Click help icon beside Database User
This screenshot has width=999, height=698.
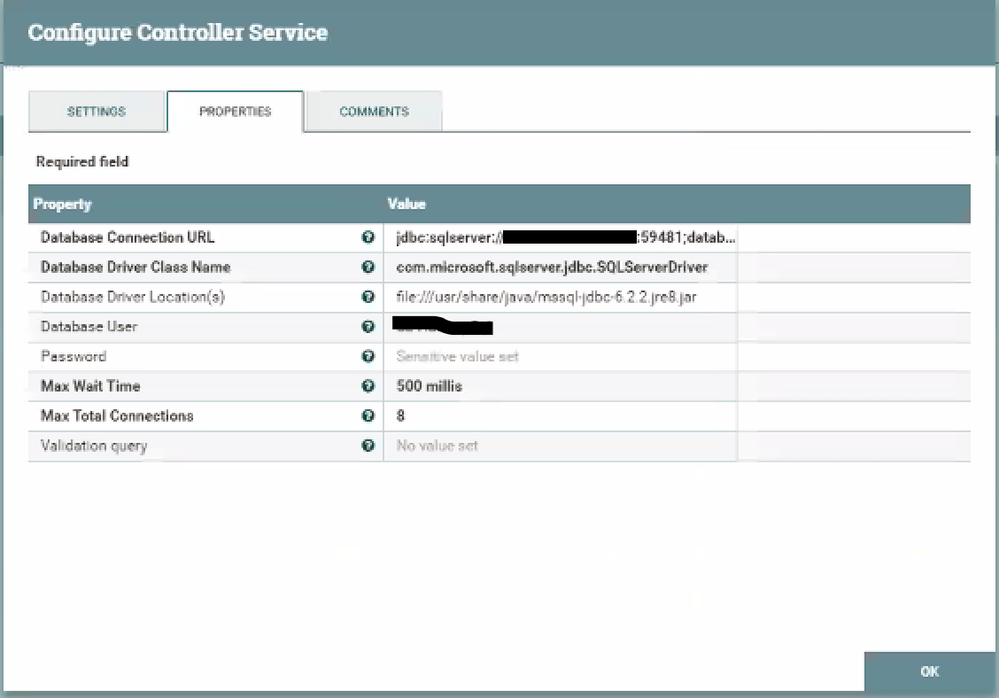(x=368, y=327)
